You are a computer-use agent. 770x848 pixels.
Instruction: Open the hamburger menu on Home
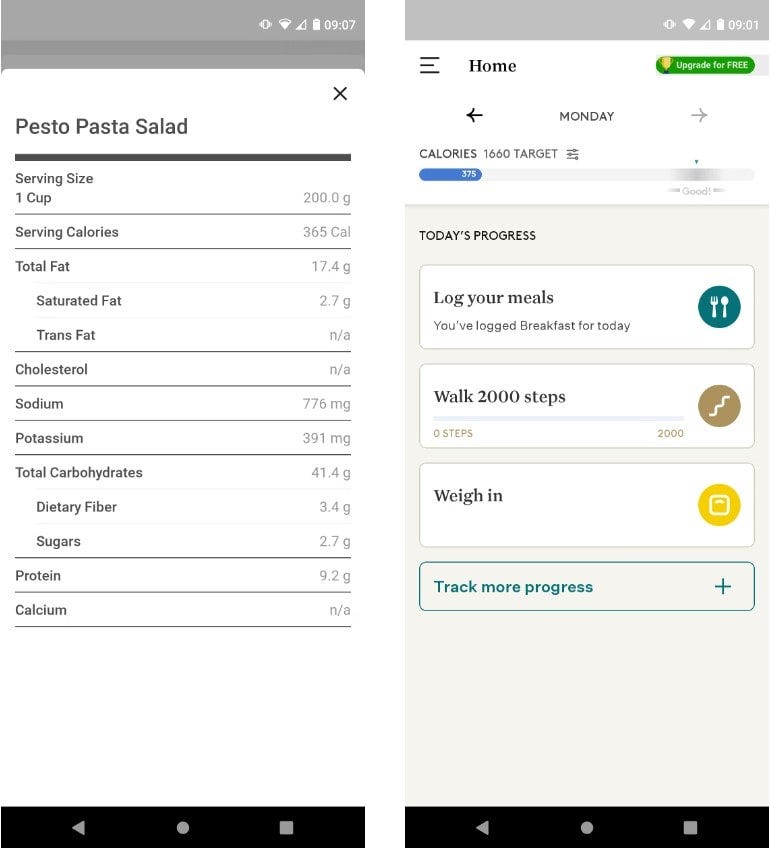429,66
